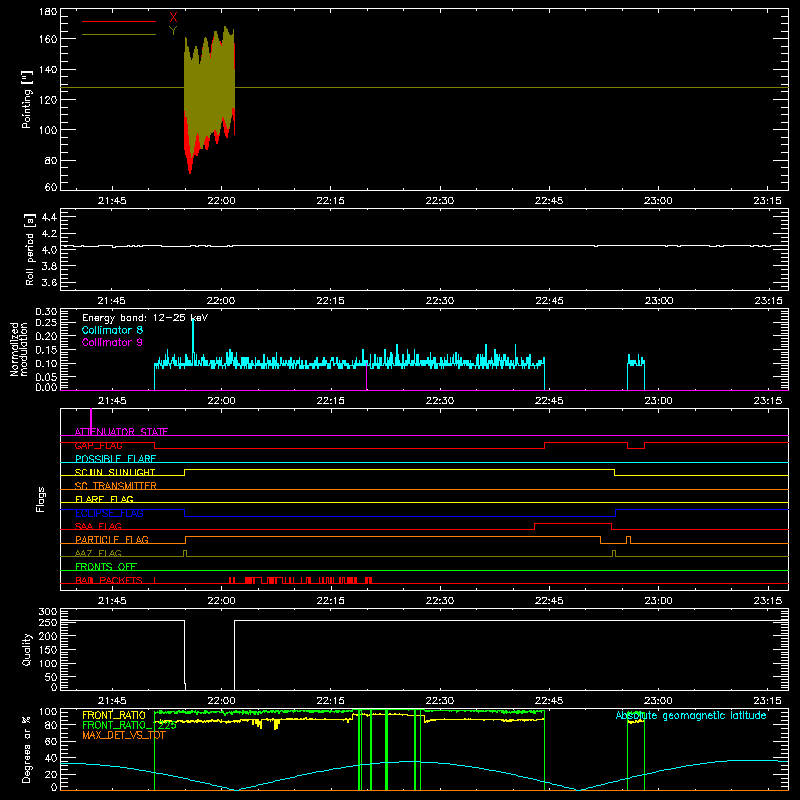Click the yellow FRONT_RATIO legend entry
The image size is (800, 800).
(114, 715)
